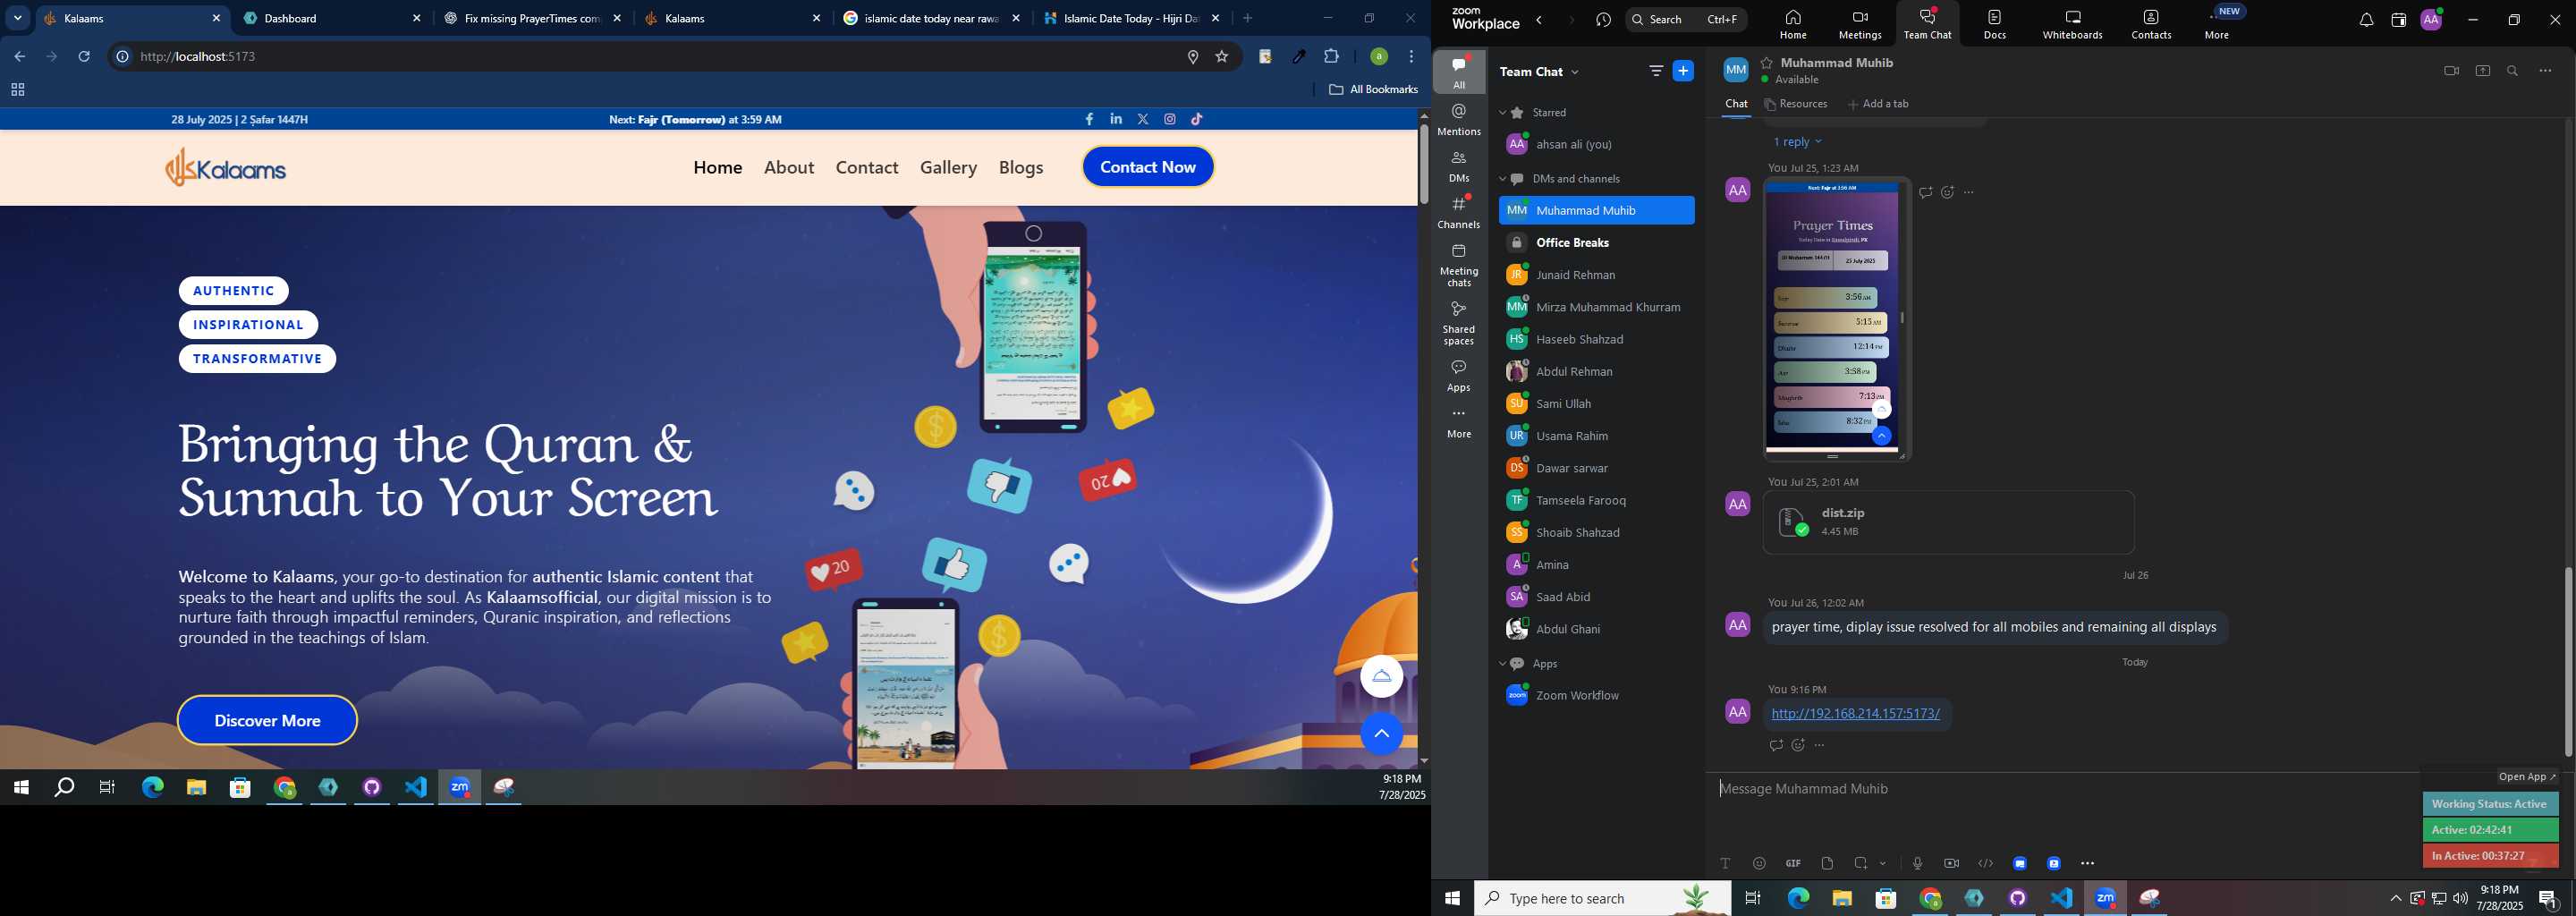Open the LinkedIn icon on Kalaams site
Image resolution: width=2576 pixels, height=916 pixels.
click(1116, 119)
